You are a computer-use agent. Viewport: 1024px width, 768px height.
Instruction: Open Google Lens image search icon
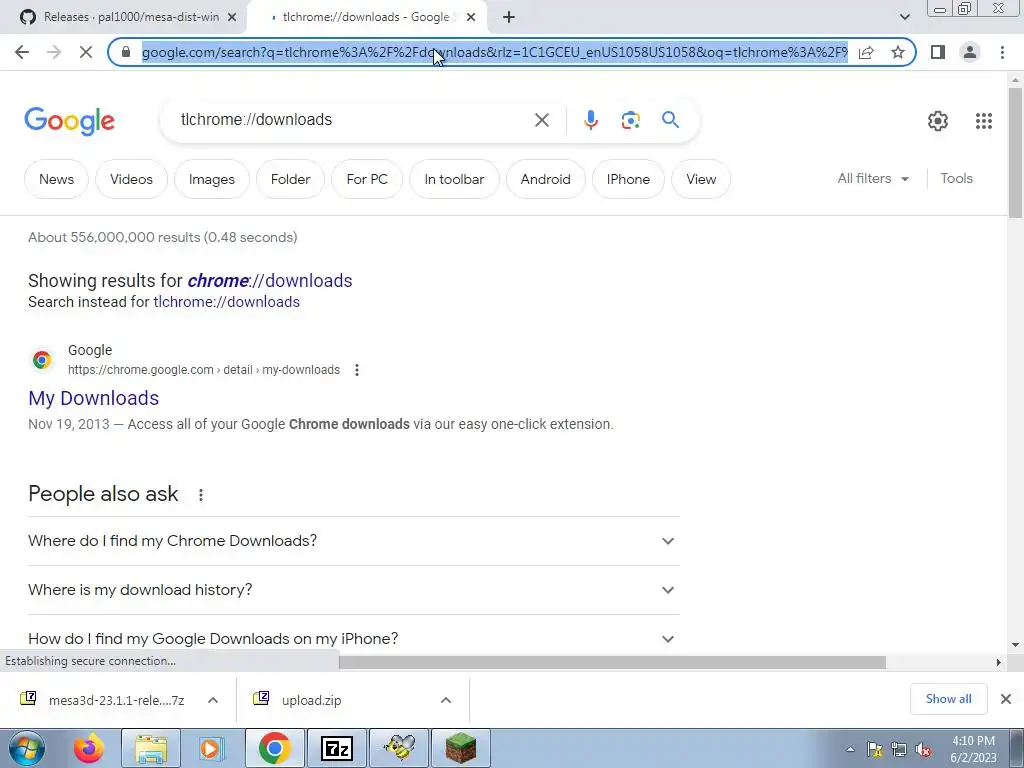tap(630, 120)
